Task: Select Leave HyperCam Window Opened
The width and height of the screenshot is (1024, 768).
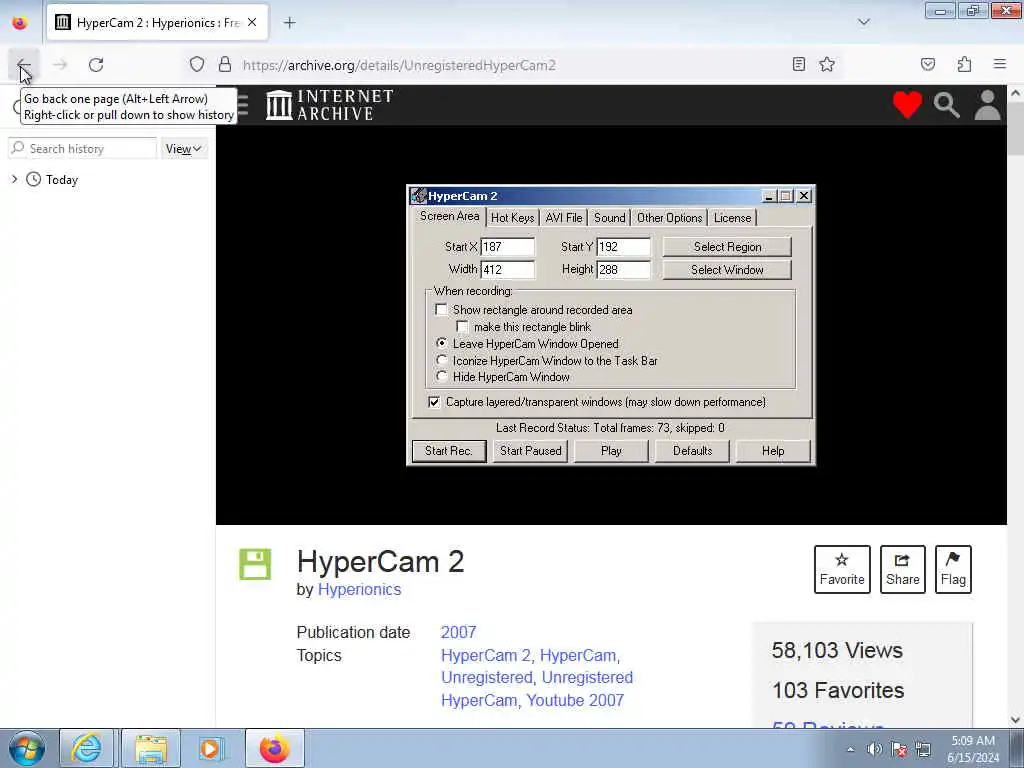Action: 442,343
